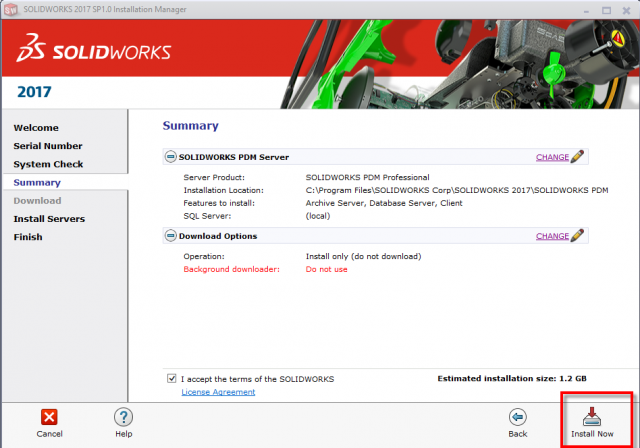The width and height of the screenshot is (640, 448).
Task: Collapse the SOLIDWORKS PDM Server section
Action: point(171,157)
